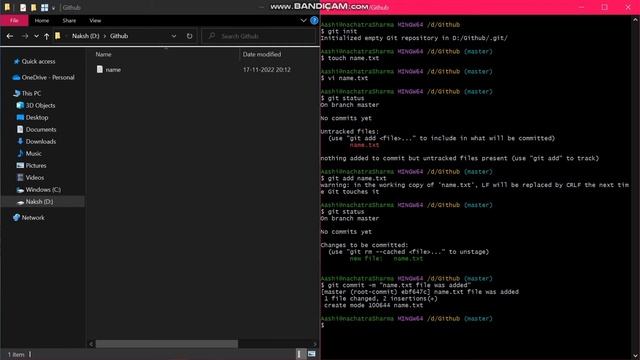Image resolution: width=640 pixels, height=360 pixels.
Task: Click the folder icon in Explorer title bar
Action: 7,7
